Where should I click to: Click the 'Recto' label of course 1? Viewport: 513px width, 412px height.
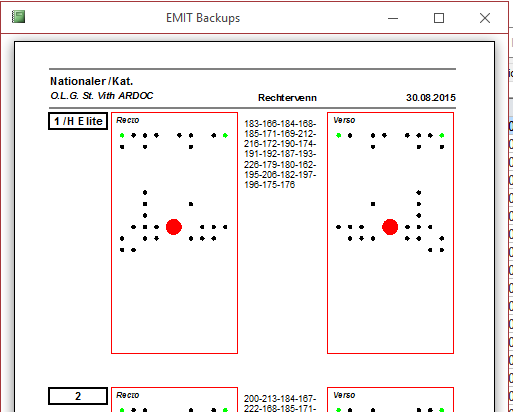tap(128, 120)
